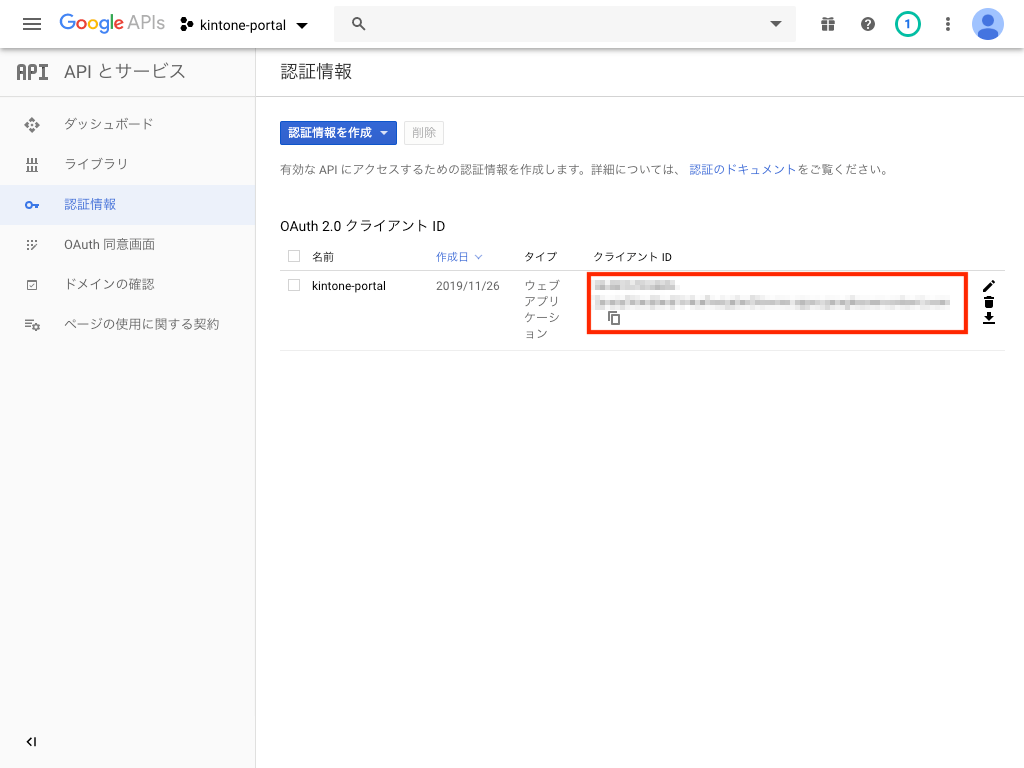1024x768 pixels.
Task: Delete the kintone-portal client via trash icon
Action: pos(989,302)
